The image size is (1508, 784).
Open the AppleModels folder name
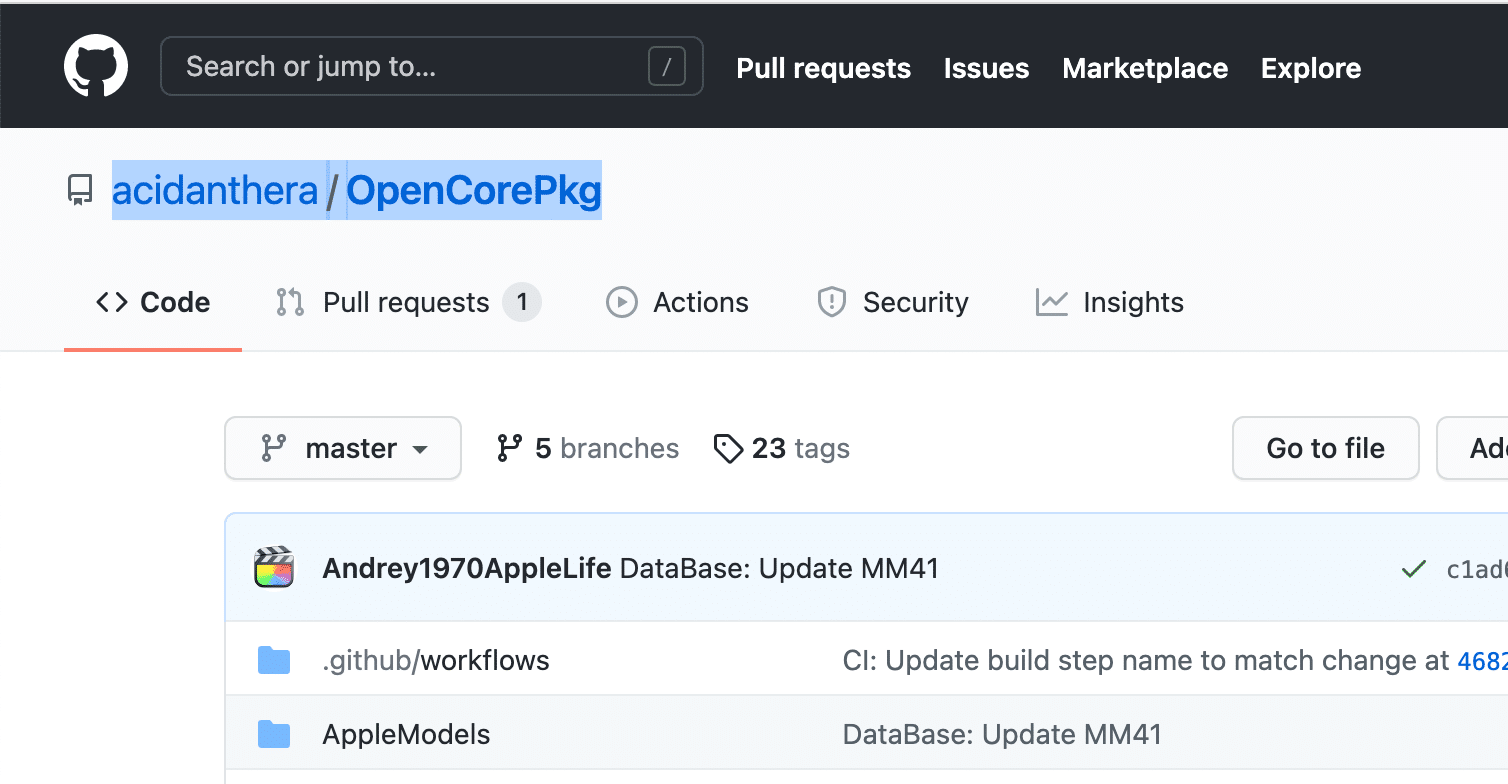click(x=406, y=735)
